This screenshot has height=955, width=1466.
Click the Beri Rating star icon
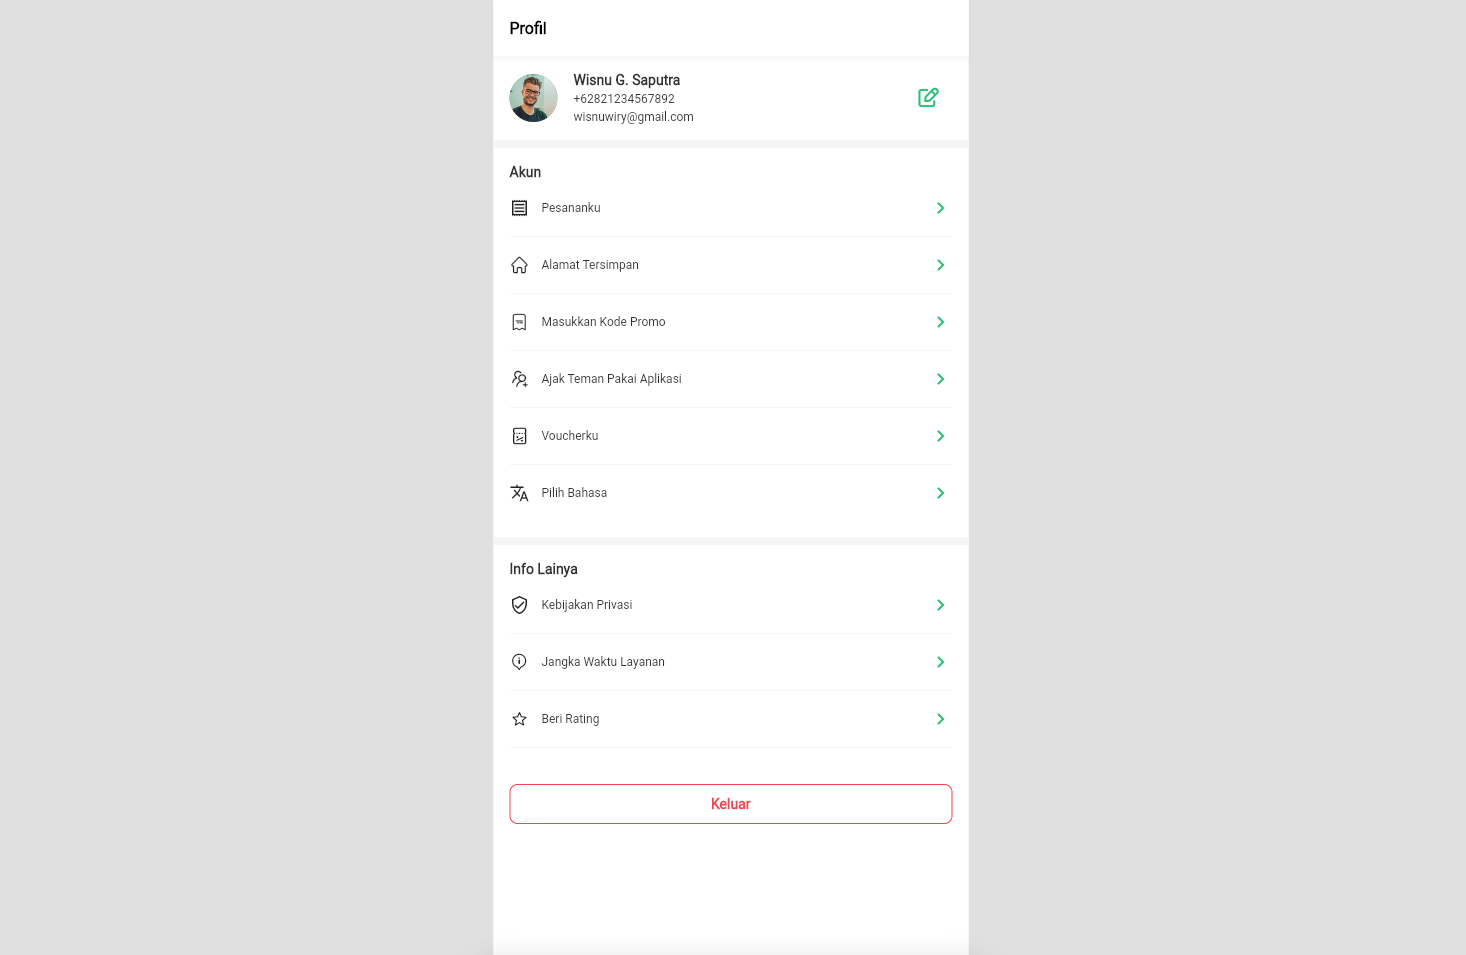tap(519, 719)
